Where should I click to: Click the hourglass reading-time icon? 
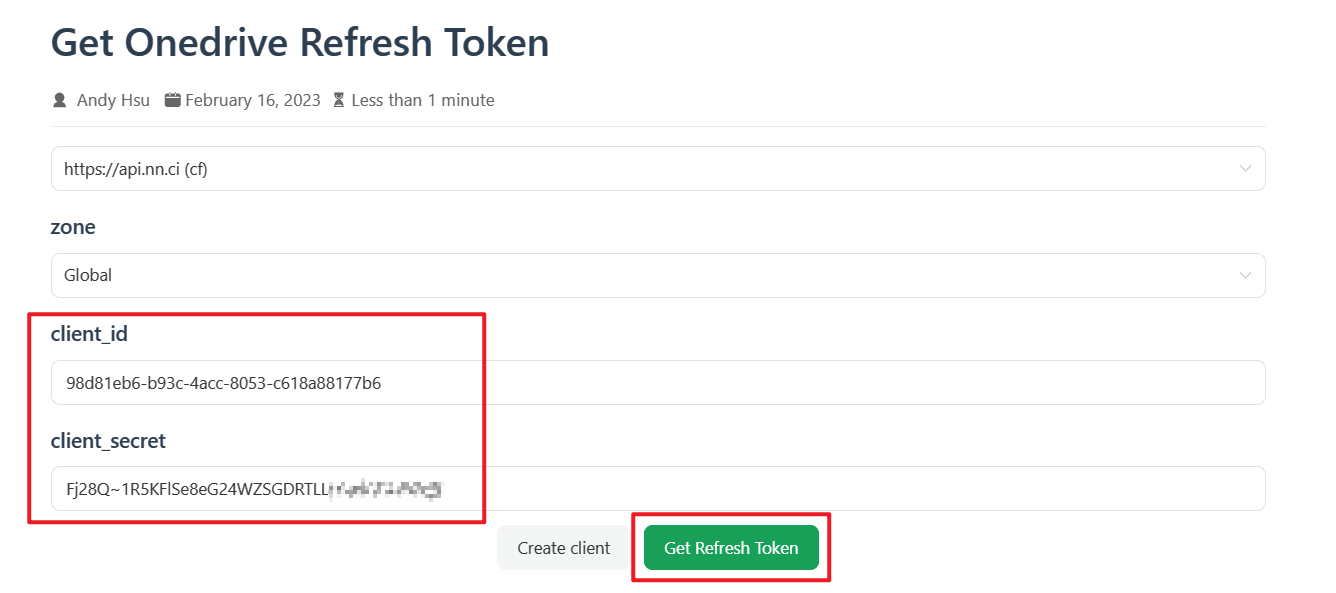[x=339, y=100]
